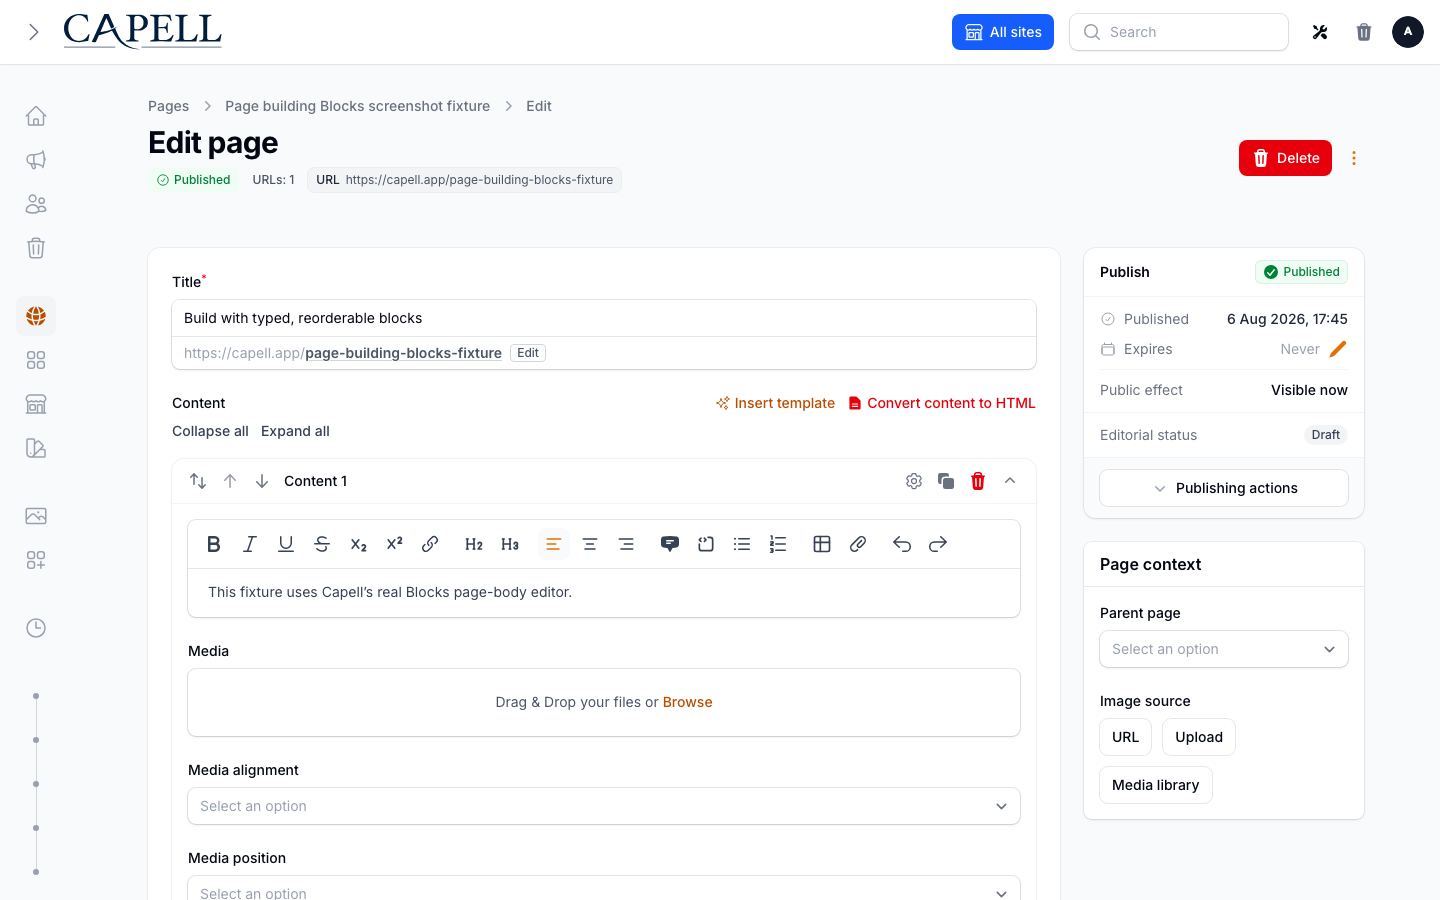The width and height of the screenshot is (1440, 900).
Task: Delete the Content 1 block
Action: click(978, 481)
